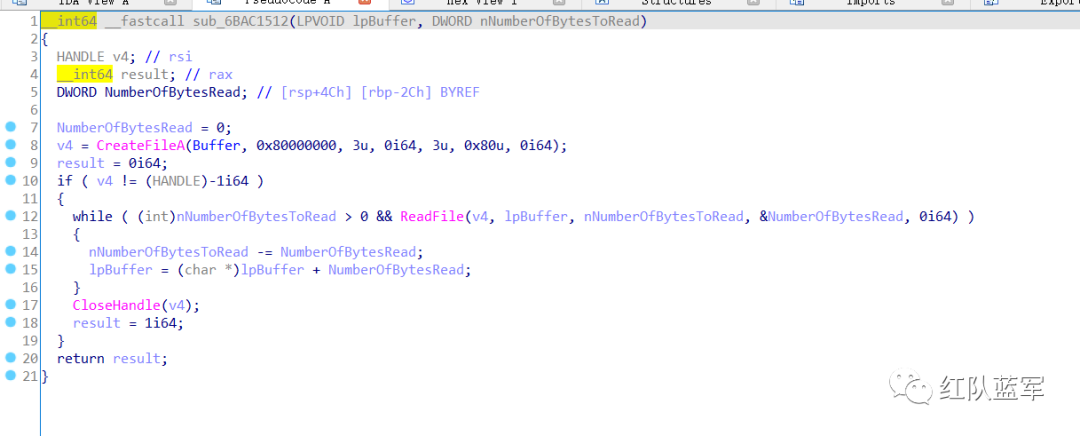Click nNumberOfBytesToRead parameter in the signature
Screen dimensions: 1080x436
click(x=561, y=21)
